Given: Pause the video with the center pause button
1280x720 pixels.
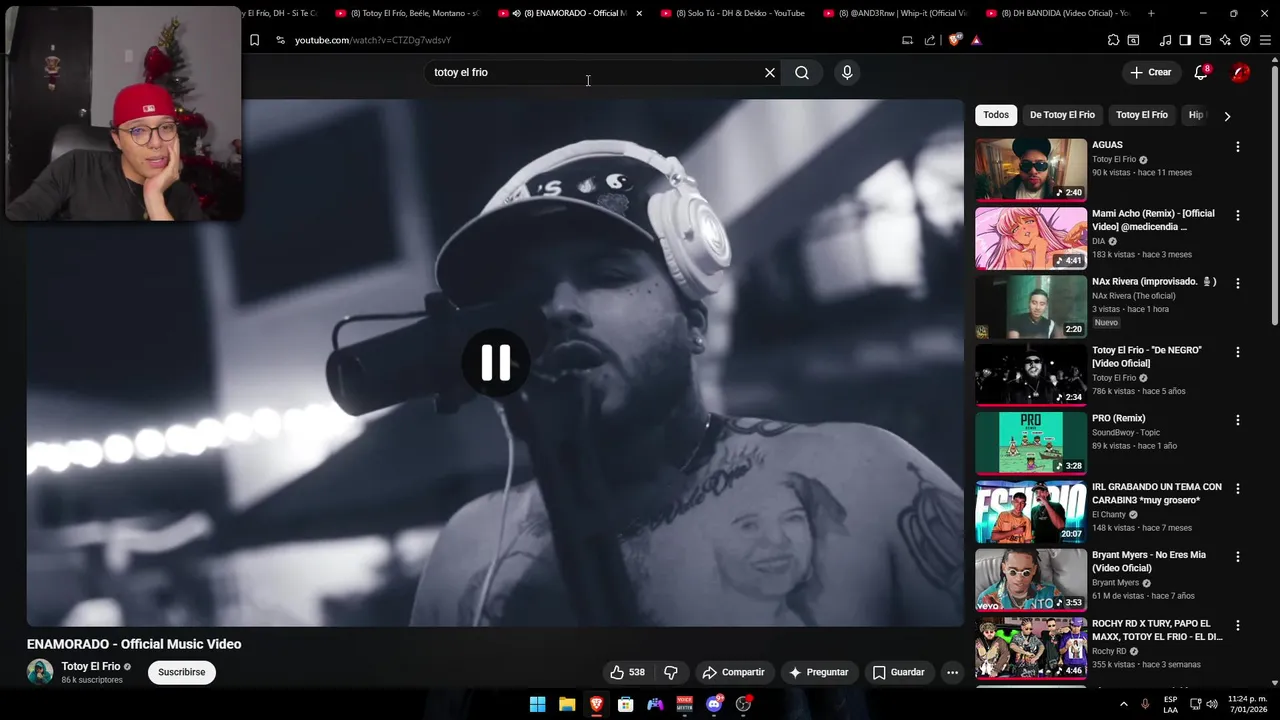Looking at the screenshot, I should tap(496, 362).
